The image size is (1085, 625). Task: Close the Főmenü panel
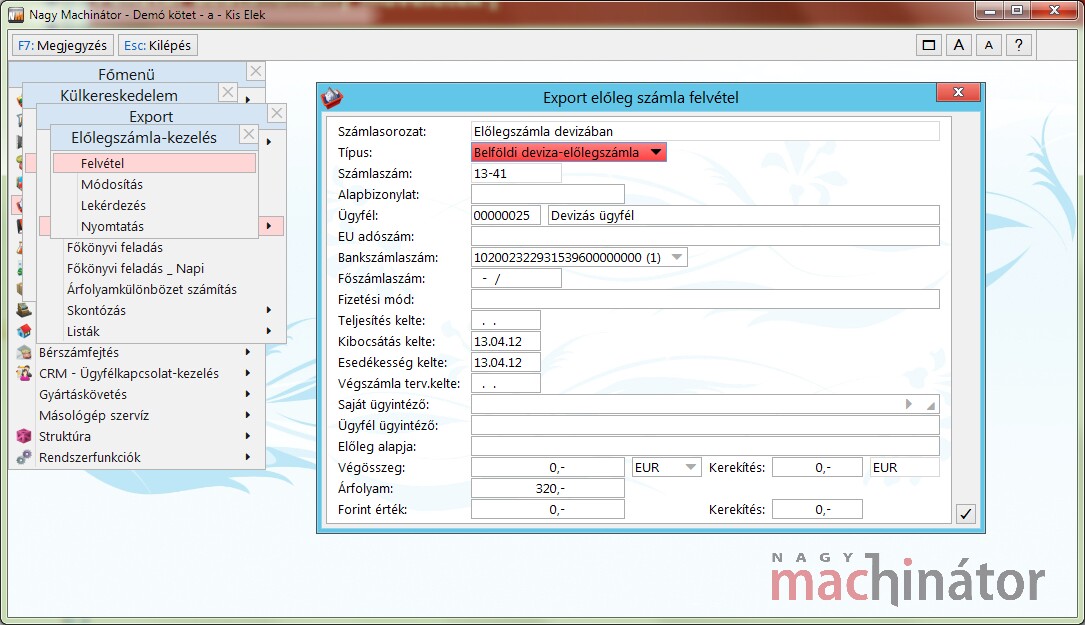255,71
